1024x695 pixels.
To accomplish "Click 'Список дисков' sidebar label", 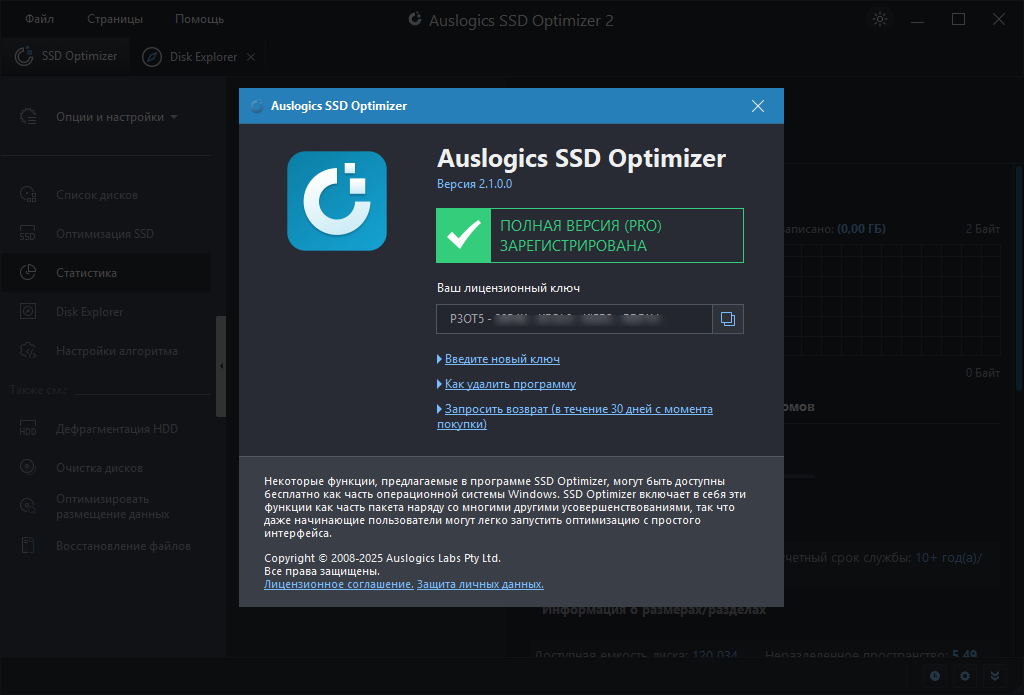I will (97, 195).
